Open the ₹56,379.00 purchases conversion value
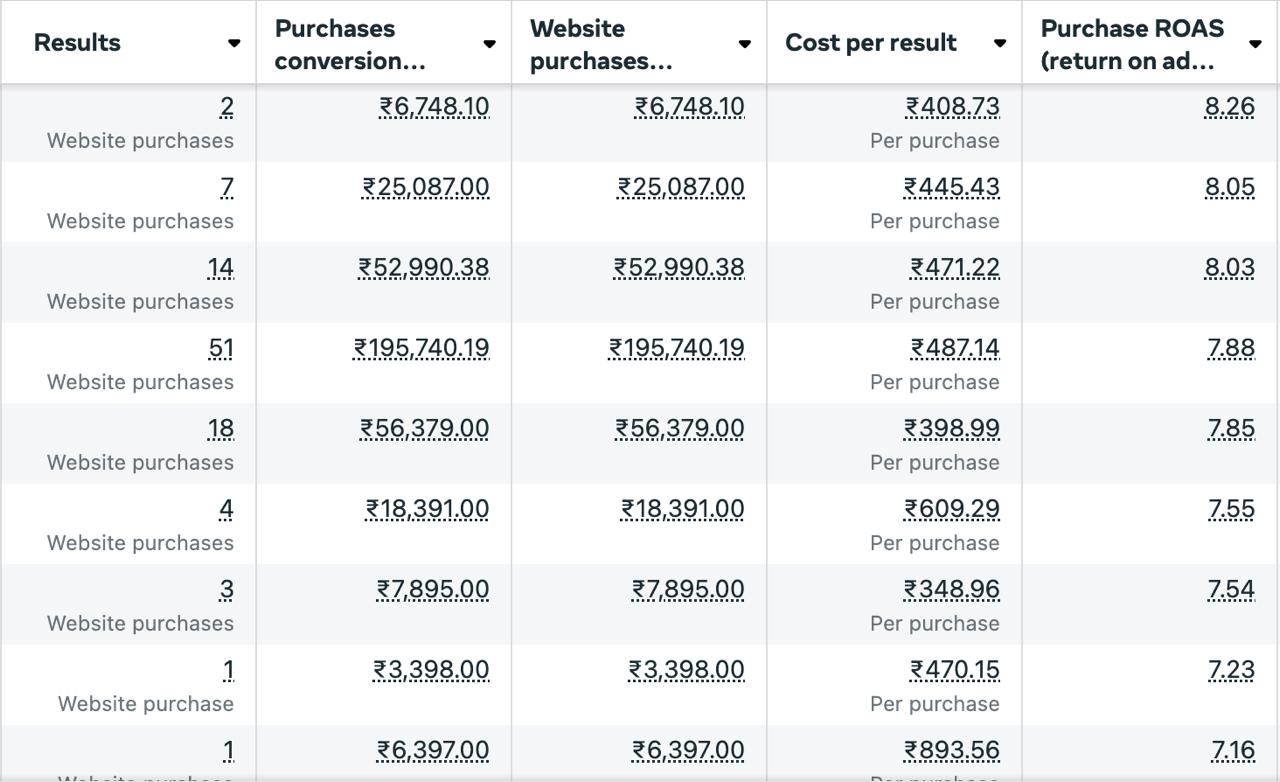 pyautogui.click(x=425, y=429)
